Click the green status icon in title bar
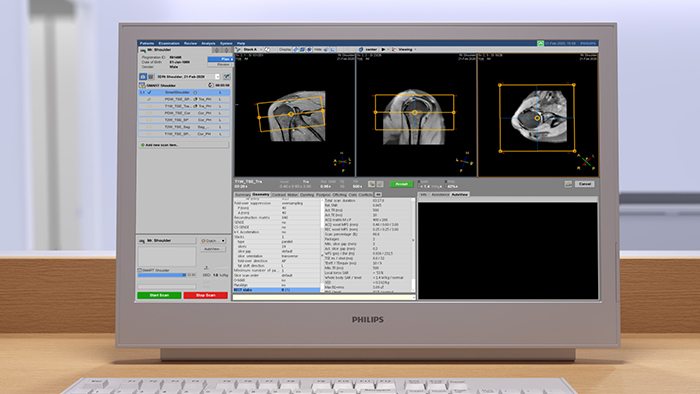This screenshot has width=700, height=394. (540, 43)
